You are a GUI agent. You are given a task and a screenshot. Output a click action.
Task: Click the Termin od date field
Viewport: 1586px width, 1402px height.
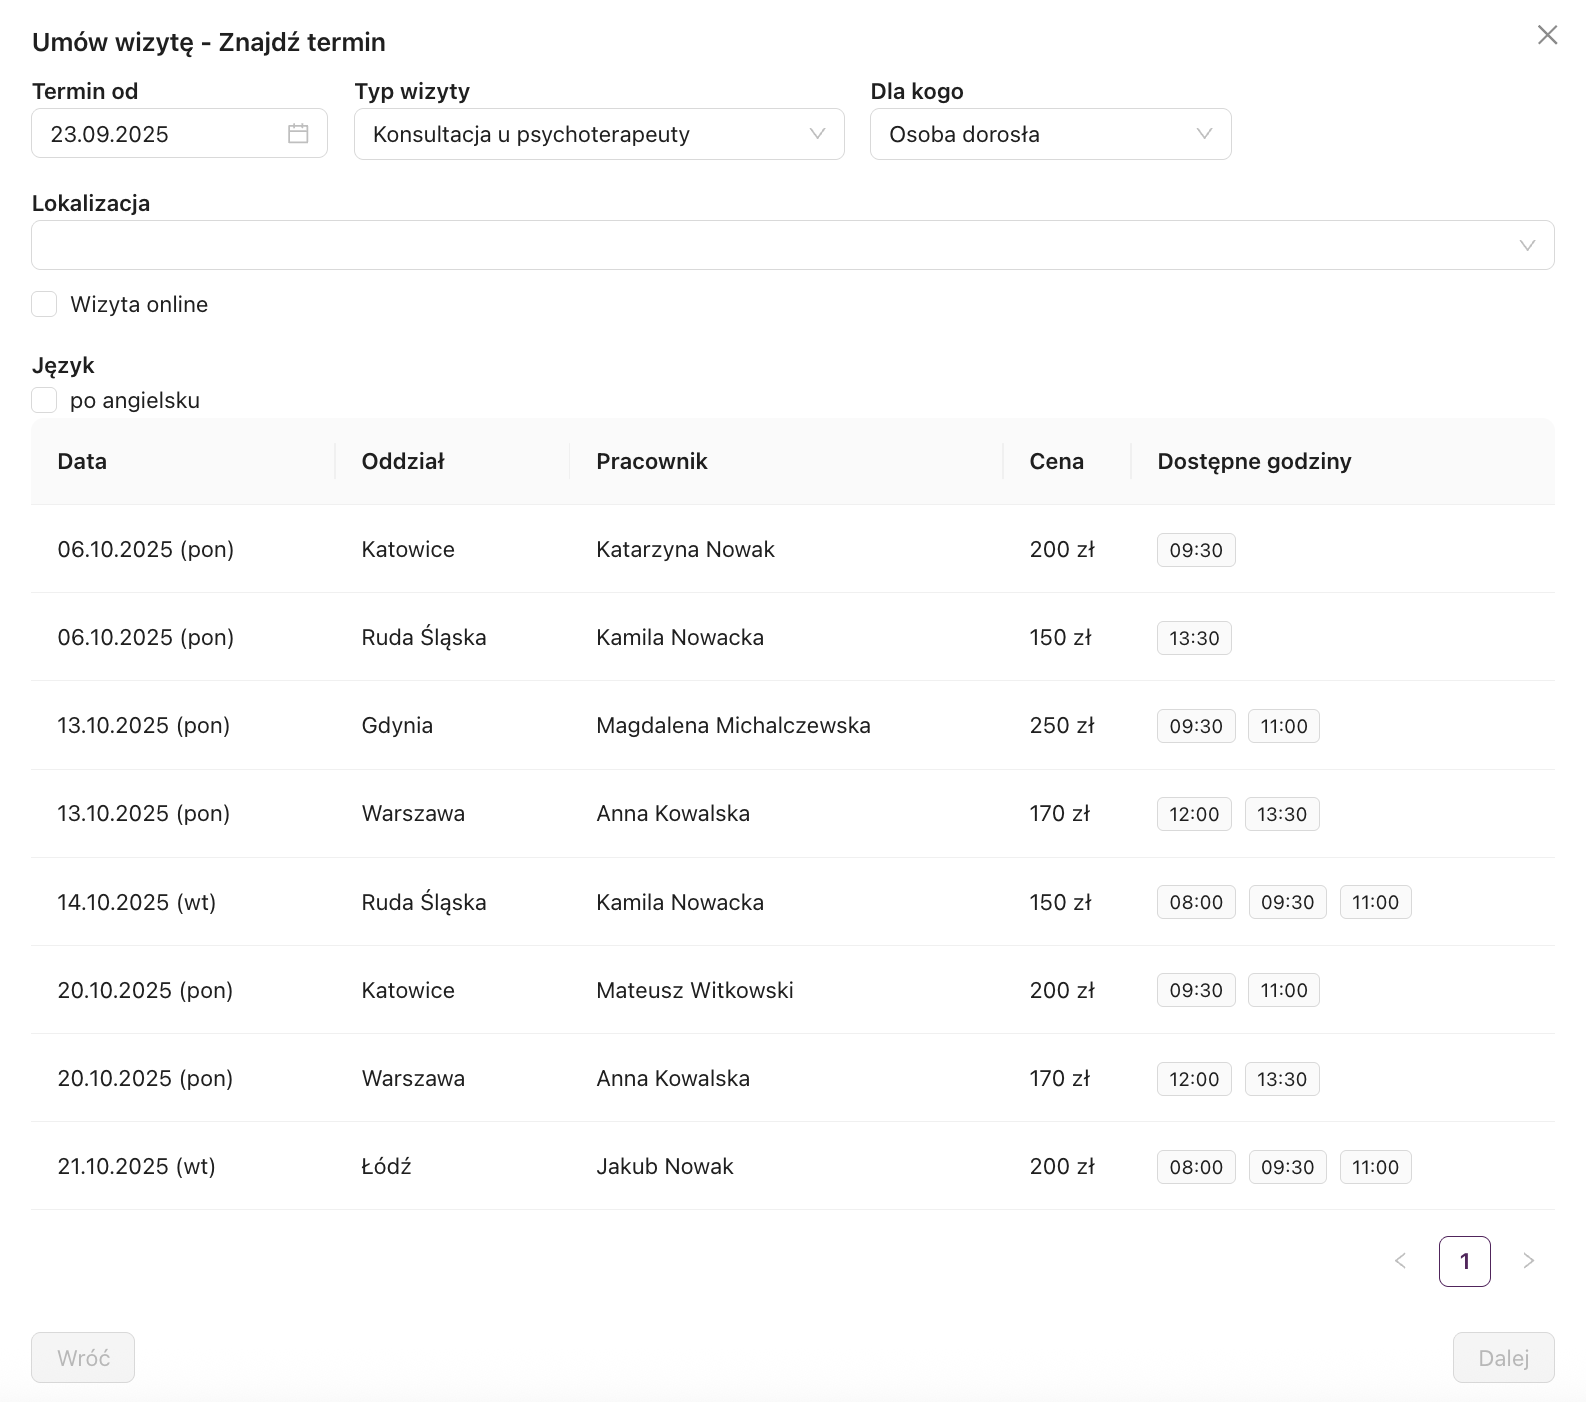[160, 134]
